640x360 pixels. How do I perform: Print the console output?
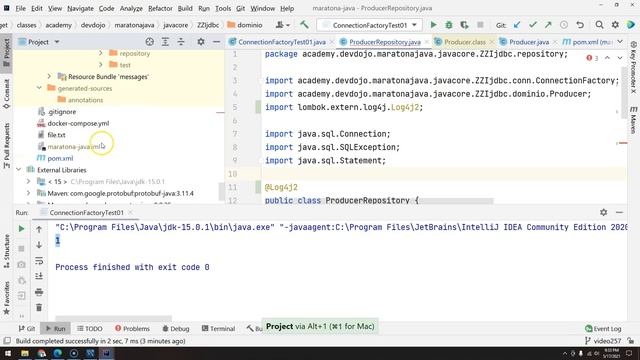tap(39, 292)
